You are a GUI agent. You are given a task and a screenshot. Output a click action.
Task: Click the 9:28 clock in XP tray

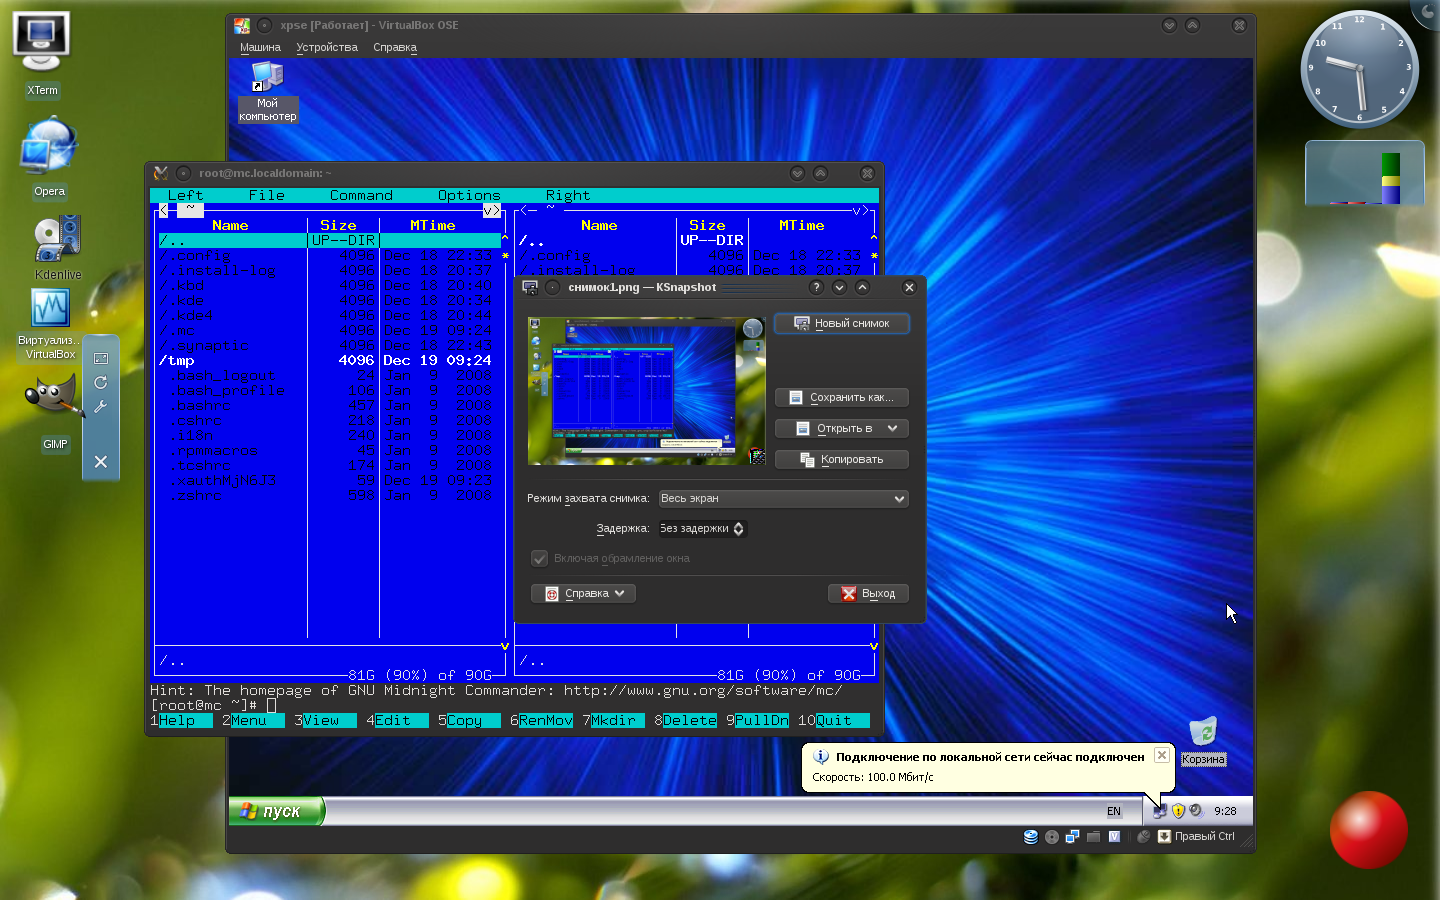point(1225,811)
